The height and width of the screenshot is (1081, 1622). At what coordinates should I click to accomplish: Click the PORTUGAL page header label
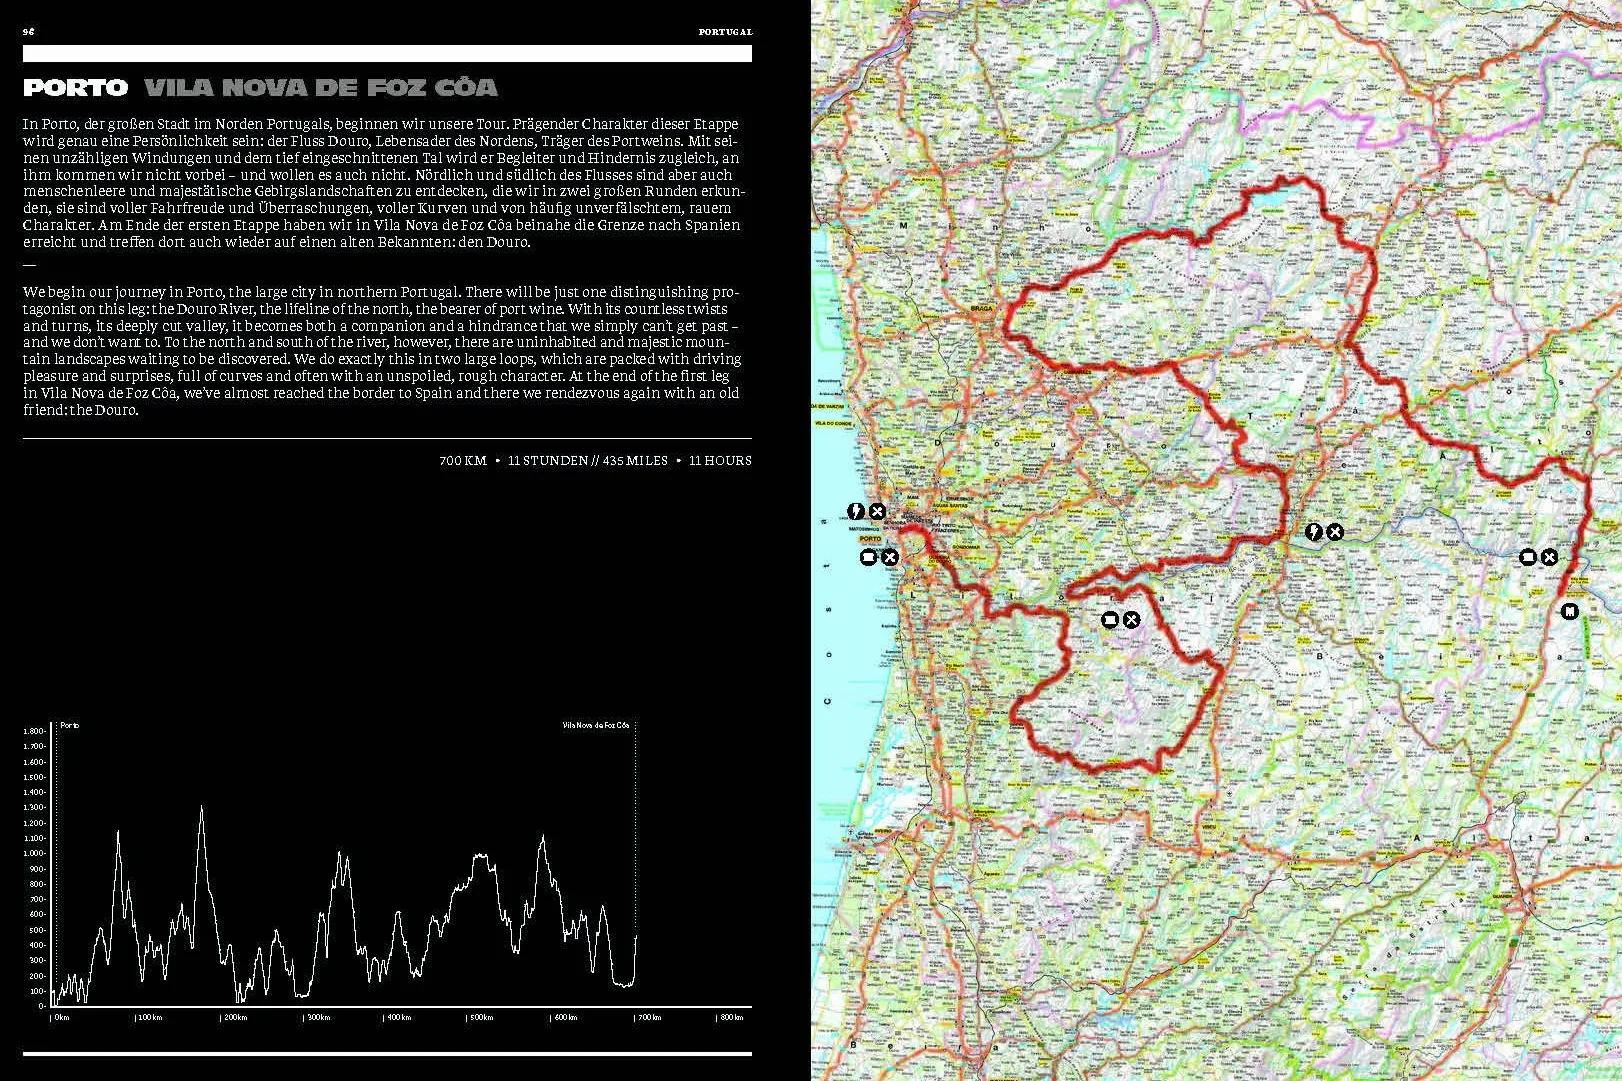[x=725, y=32]
